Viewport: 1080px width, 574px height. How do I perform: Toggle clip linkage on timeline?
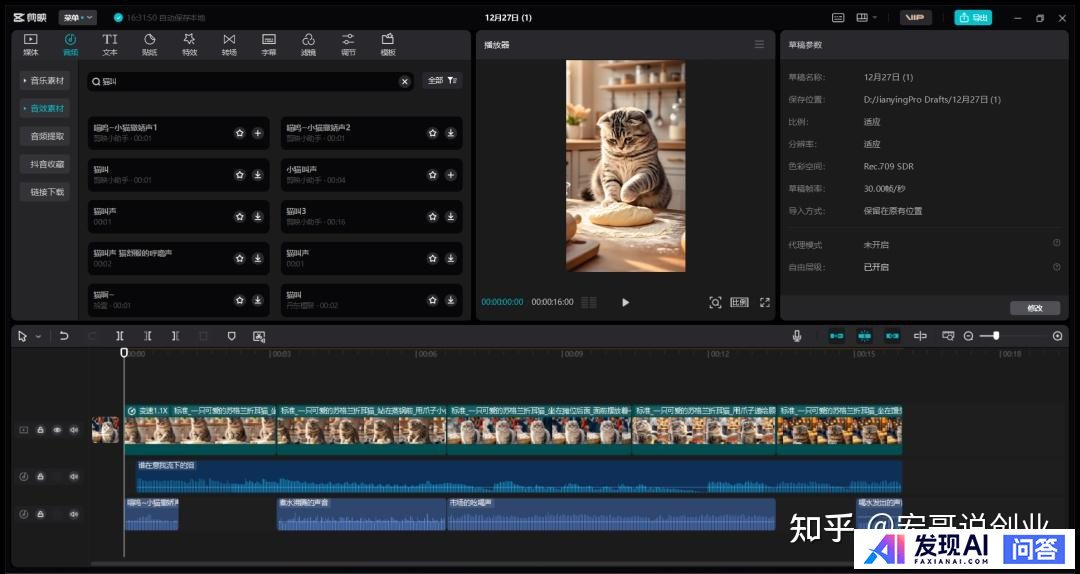[893, 336]
